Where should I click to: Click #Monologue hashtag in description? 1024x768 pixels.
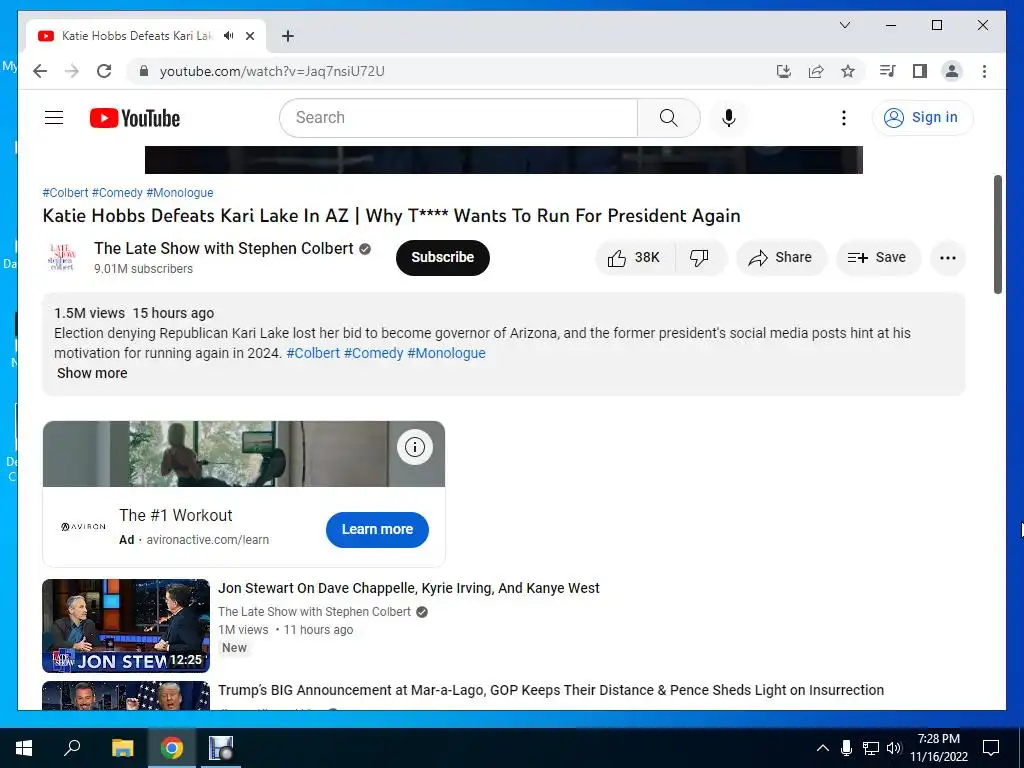(446, 353)
